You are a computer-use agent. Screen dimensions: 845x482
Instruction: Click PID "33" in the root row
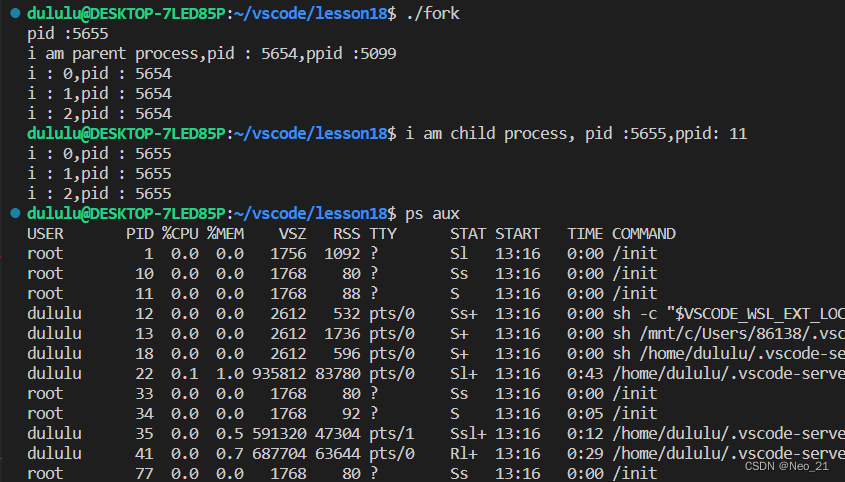coord(144,393)
